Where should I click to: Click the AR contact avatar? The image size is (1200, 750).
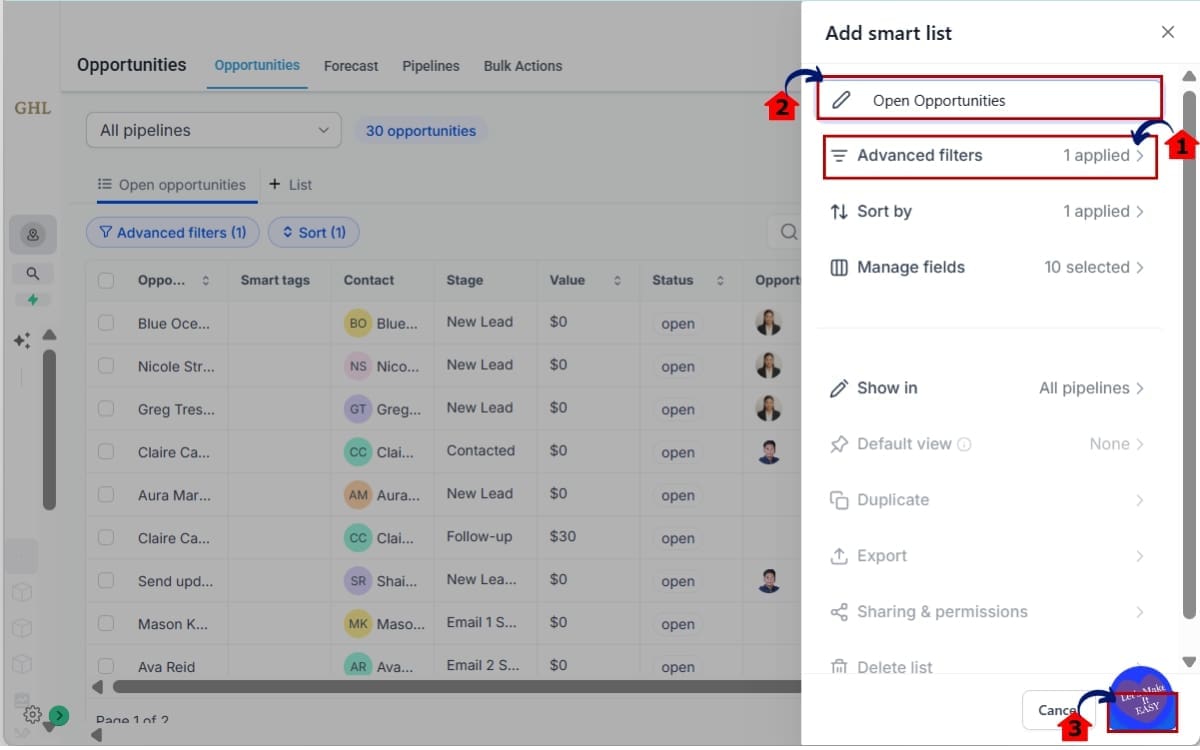(358, 666)
